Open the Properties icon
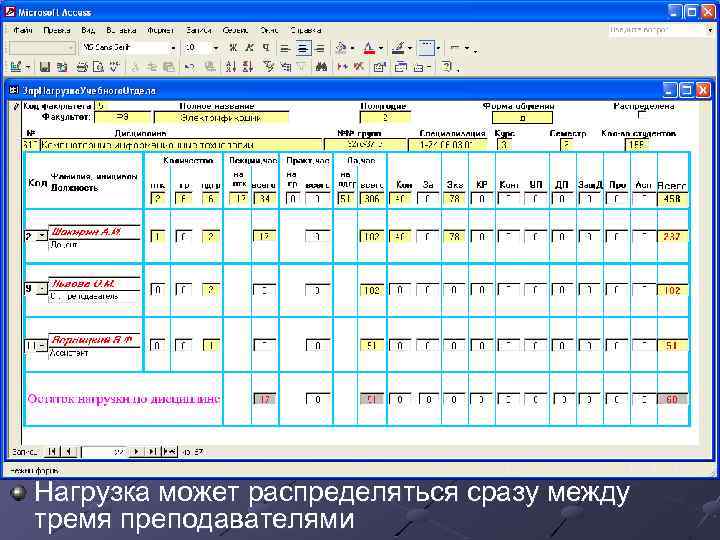Viewport: 720px width, 540px height. pos(379,67)
